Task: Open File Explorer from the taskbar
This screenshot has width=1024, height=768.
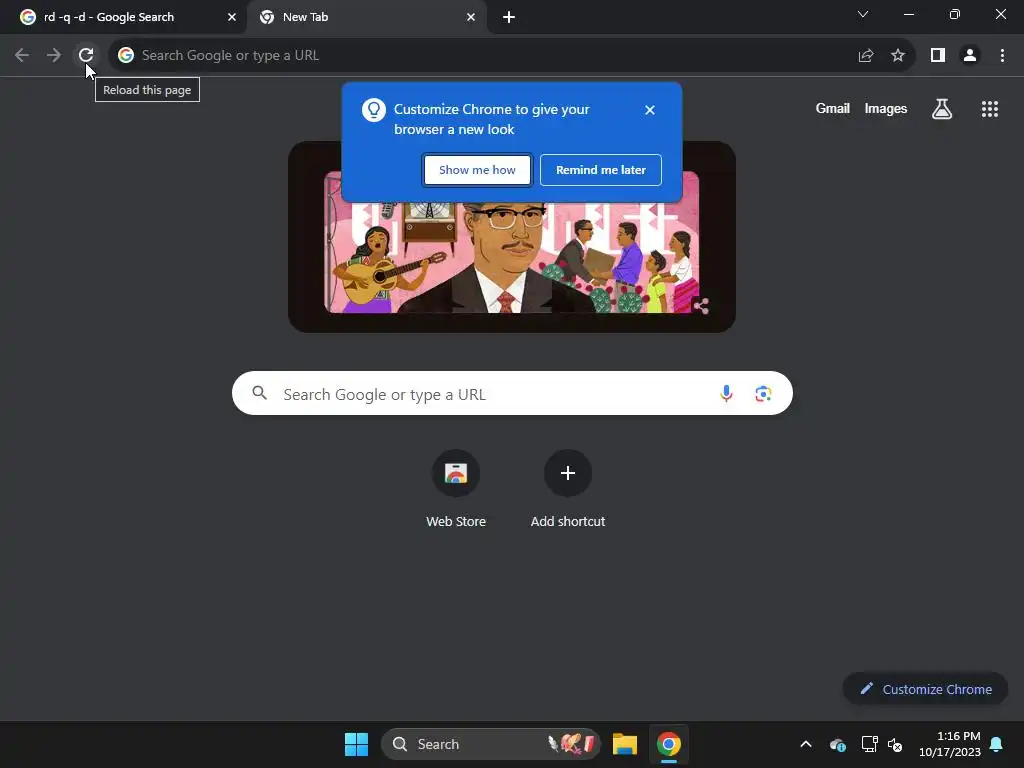Action: [625, 744]
